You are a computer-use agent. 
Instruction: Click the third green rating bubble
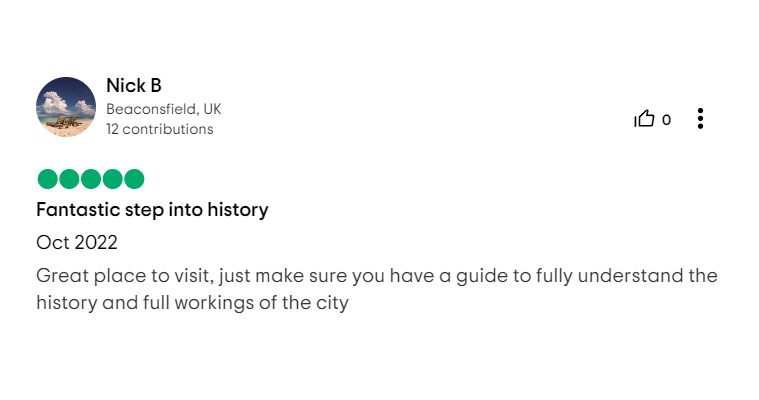coord(91,179)
